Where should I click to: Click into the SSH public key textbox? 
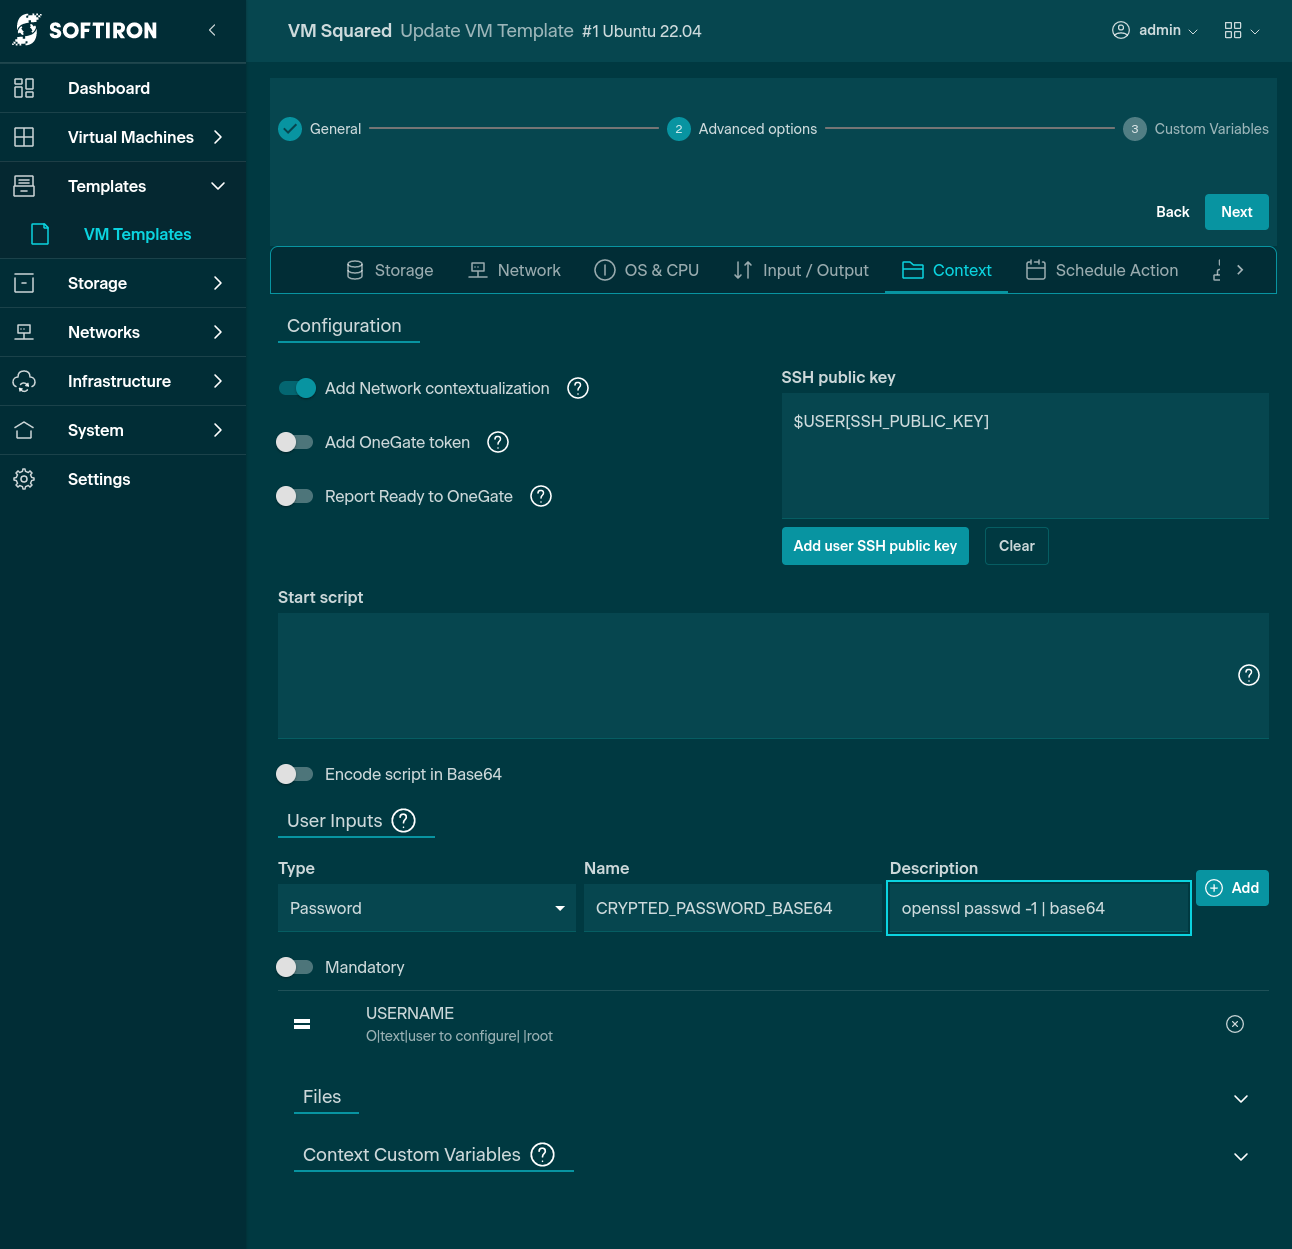[1024, 455]
